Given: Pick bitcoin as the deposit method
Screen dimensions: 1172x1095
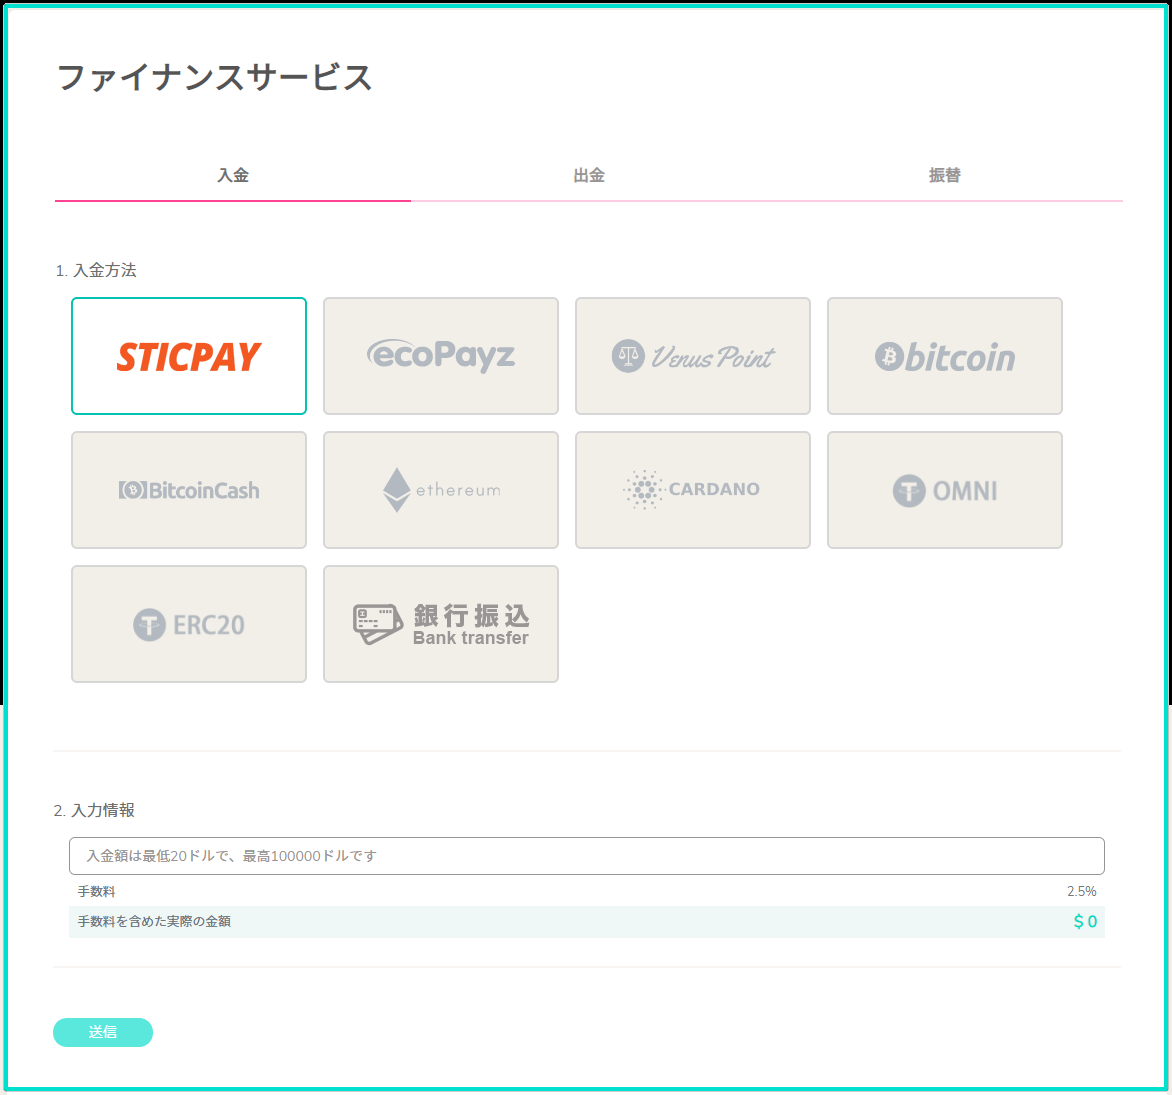Looking at the screenshot, I should [x=945, y=356].
